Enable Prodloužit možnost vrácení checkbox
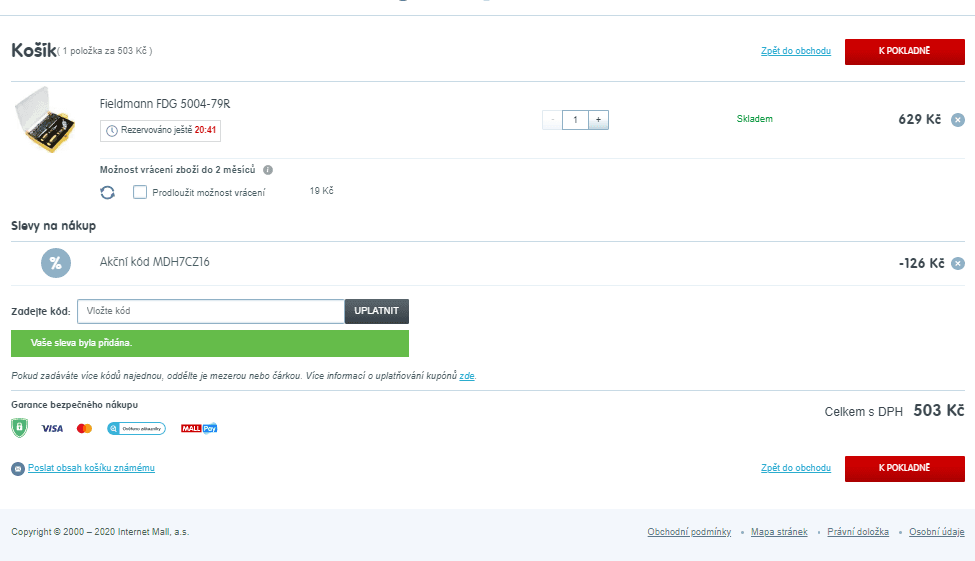This screenshot has height=561, width=975. point(140,192)
